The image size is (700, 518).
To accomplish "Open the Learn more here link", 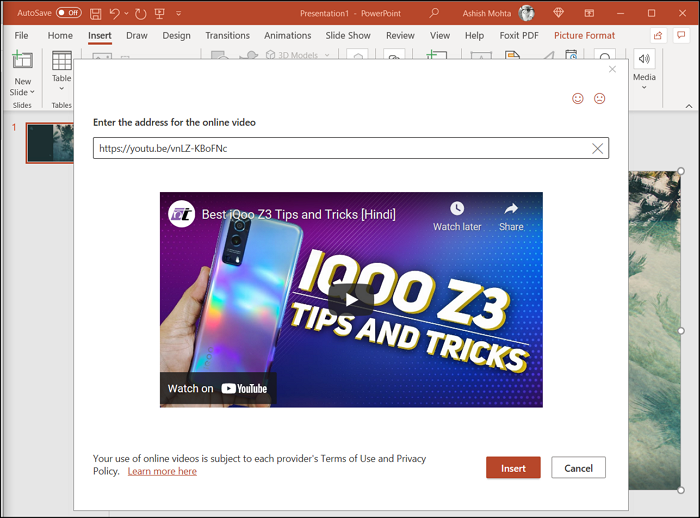I will coord(162,471).
